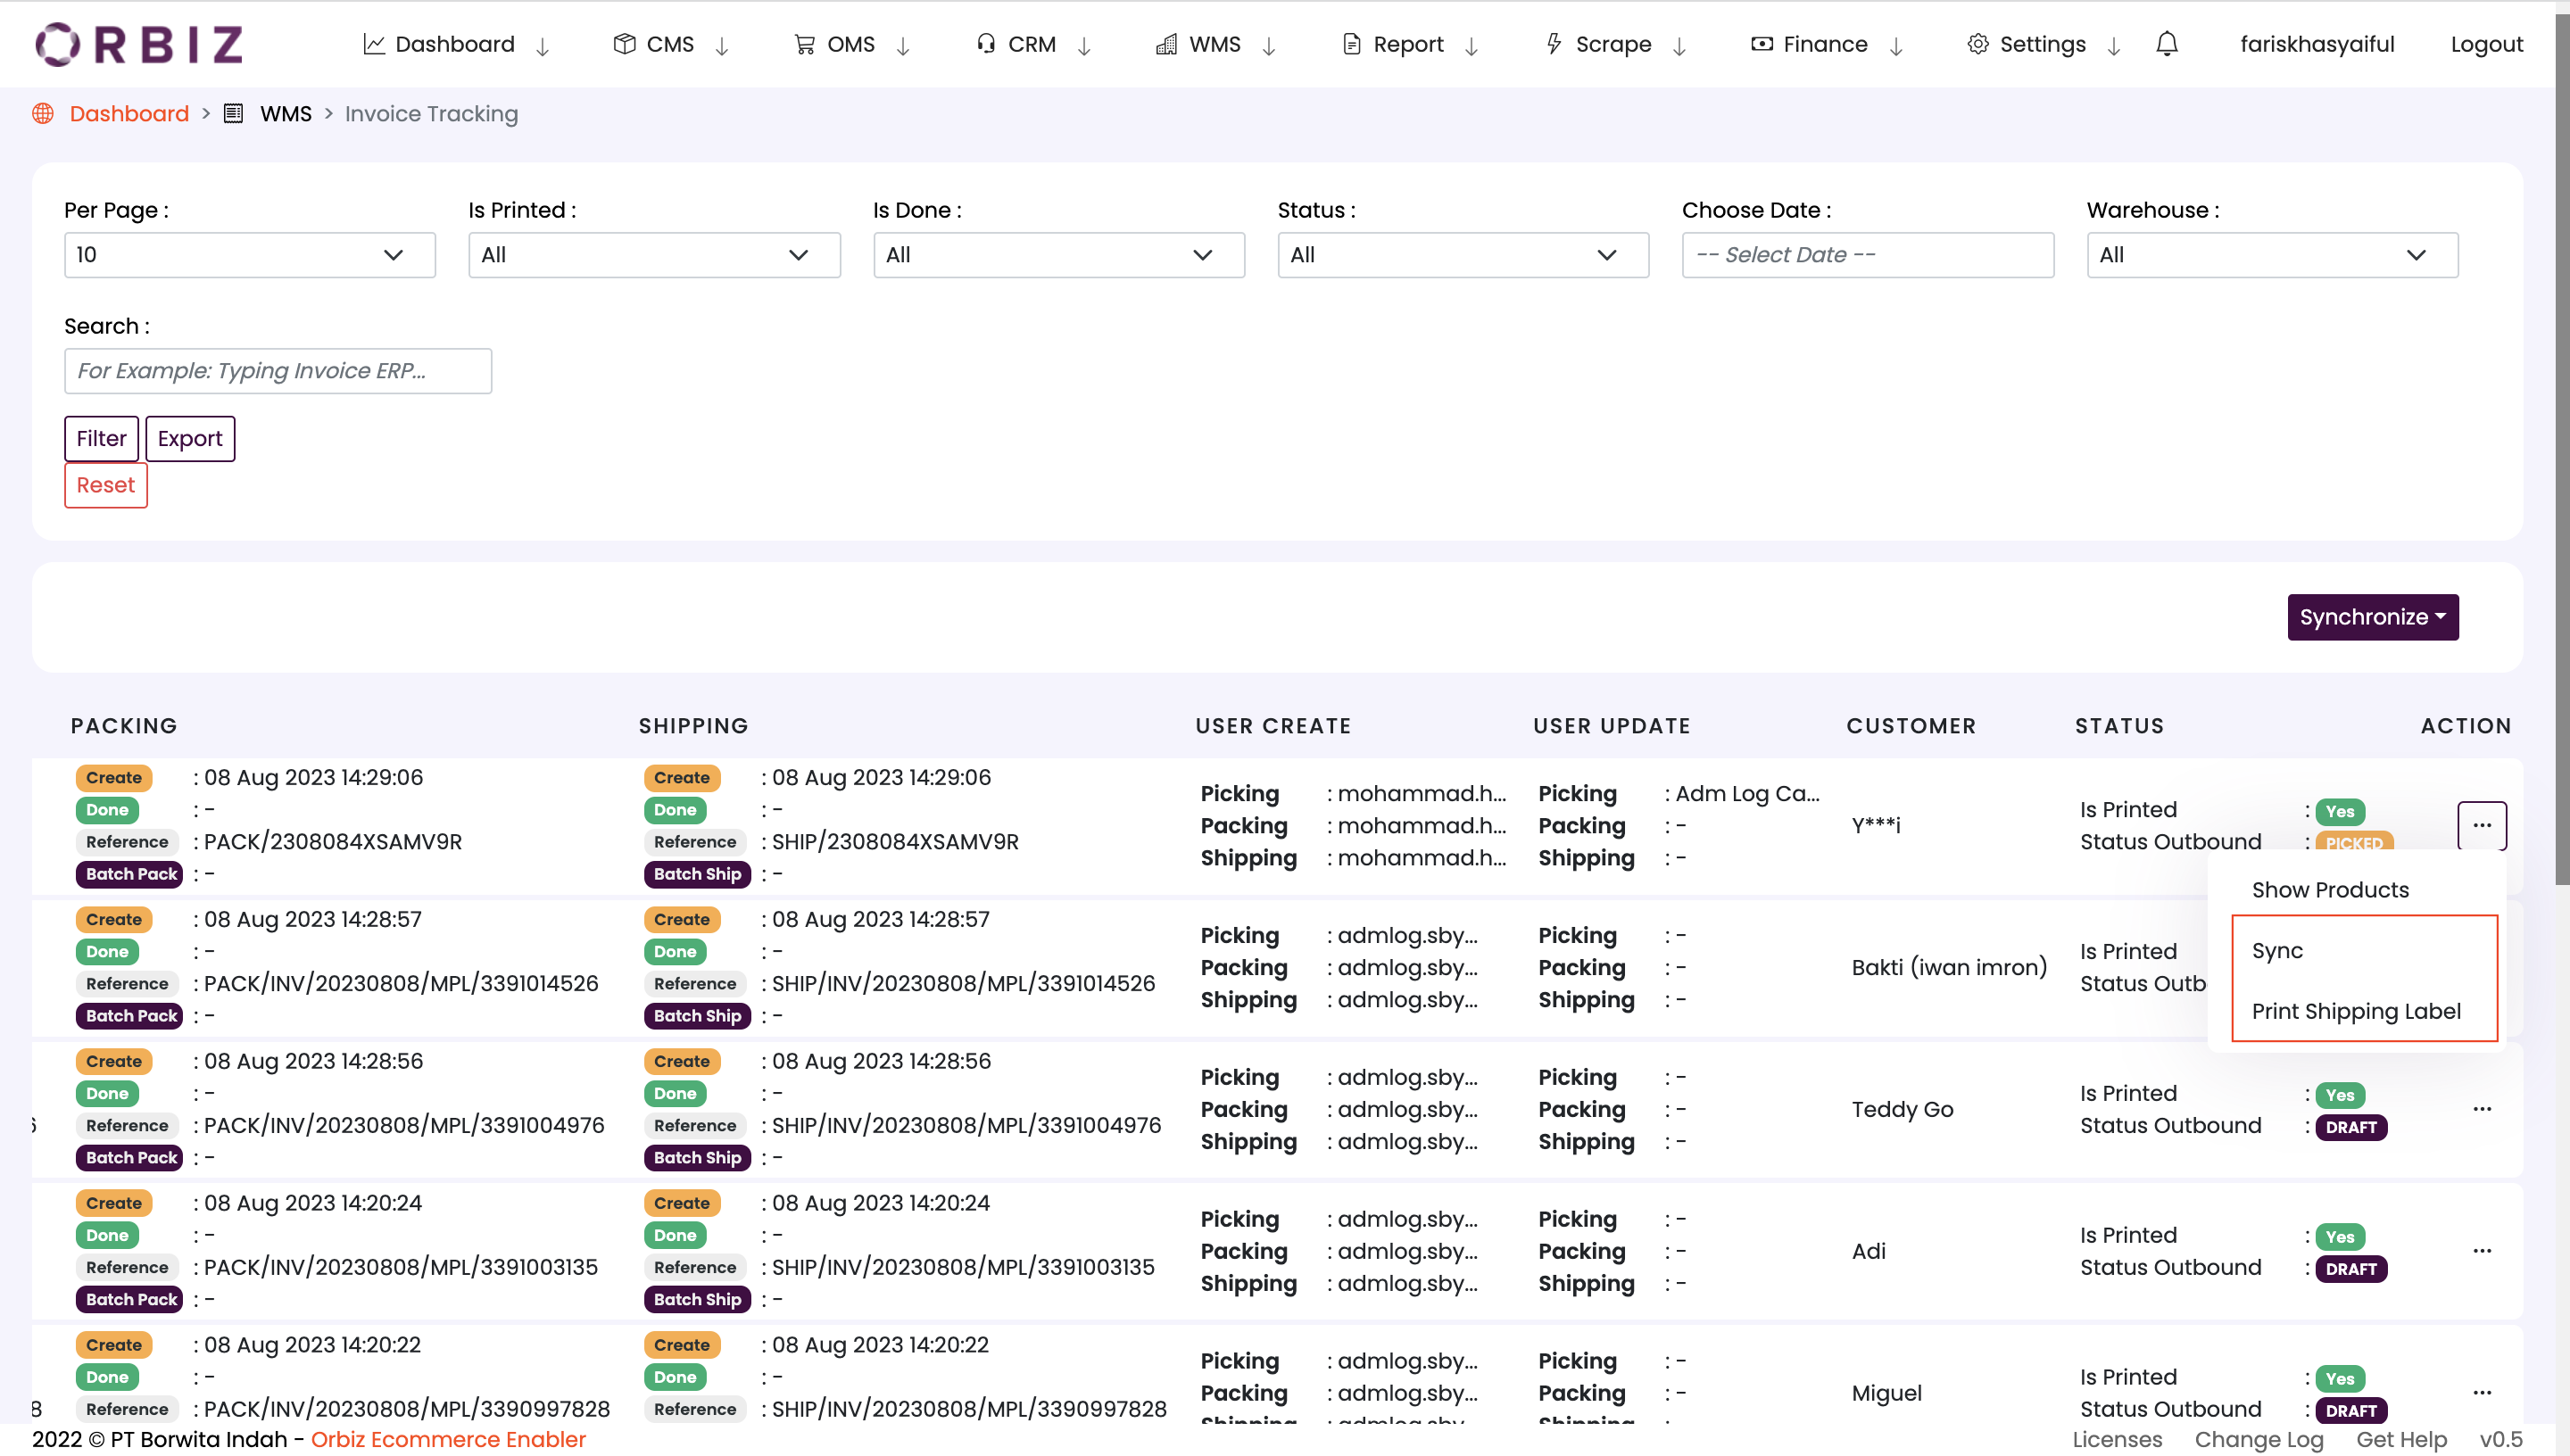Screen dimensions: 2570x1456
Task: Click the Dashboard breadcrumb link
Action: point(129,114)
